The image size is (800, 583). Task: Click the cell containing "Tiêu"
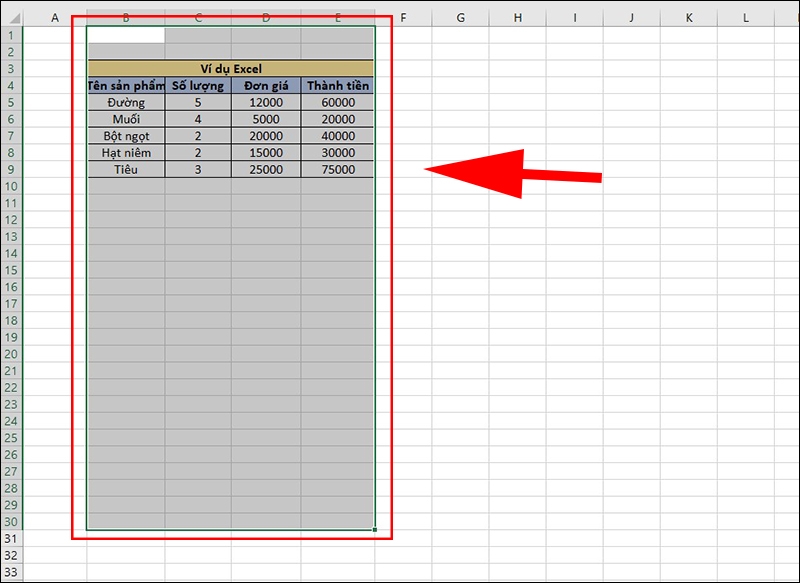[124, 169]
